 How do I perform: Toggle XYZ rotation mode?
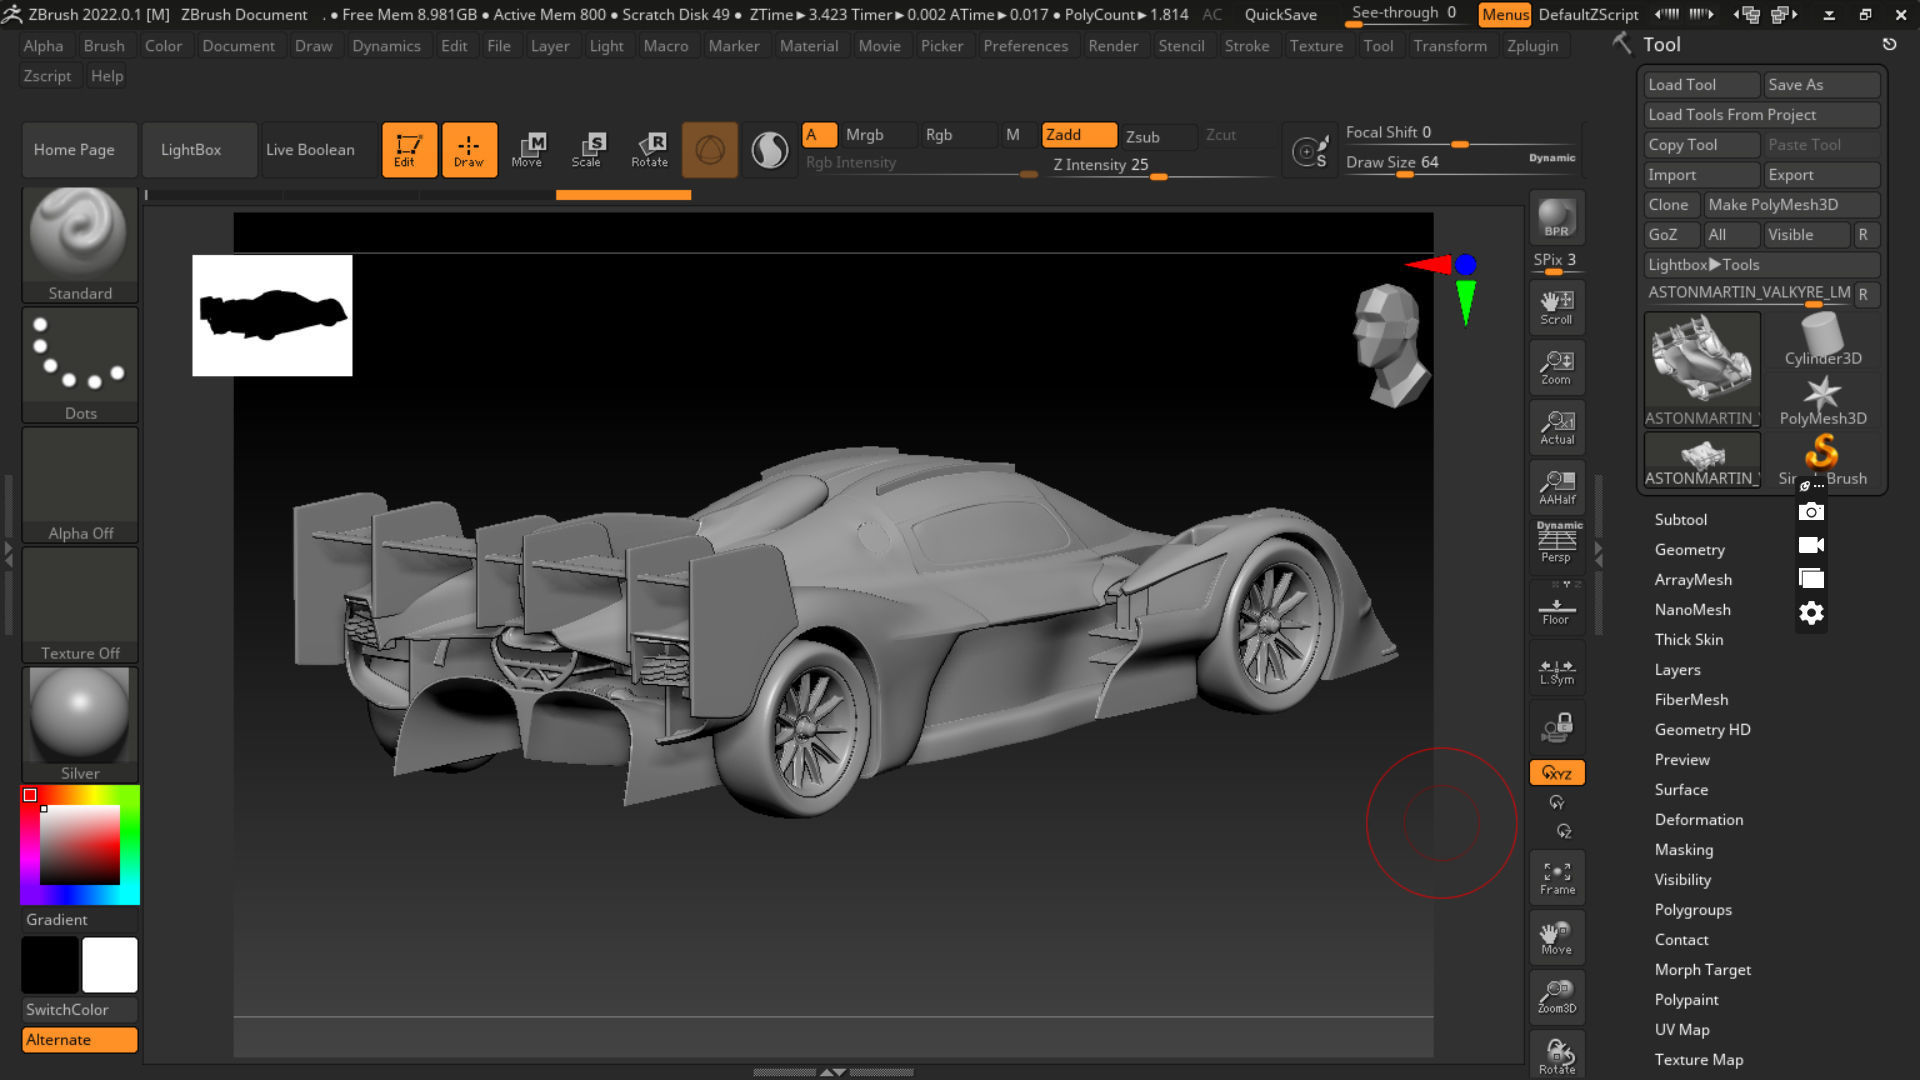click(1557, 773)
